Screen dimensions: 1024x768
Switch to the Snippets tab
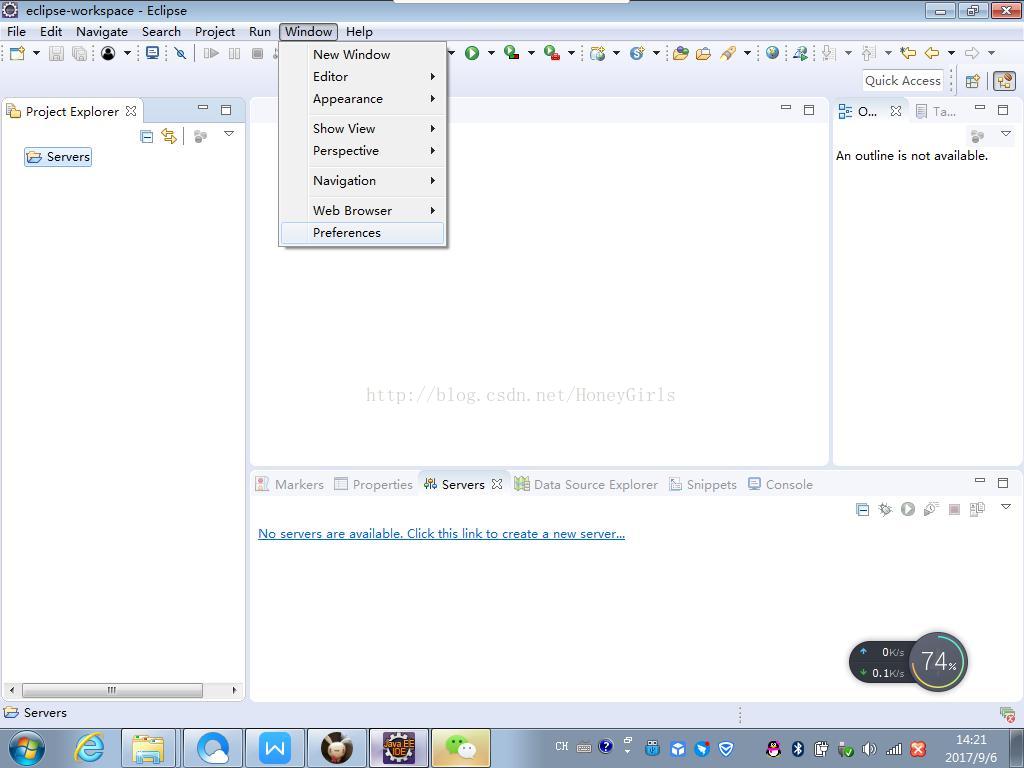tap(703, 485)
